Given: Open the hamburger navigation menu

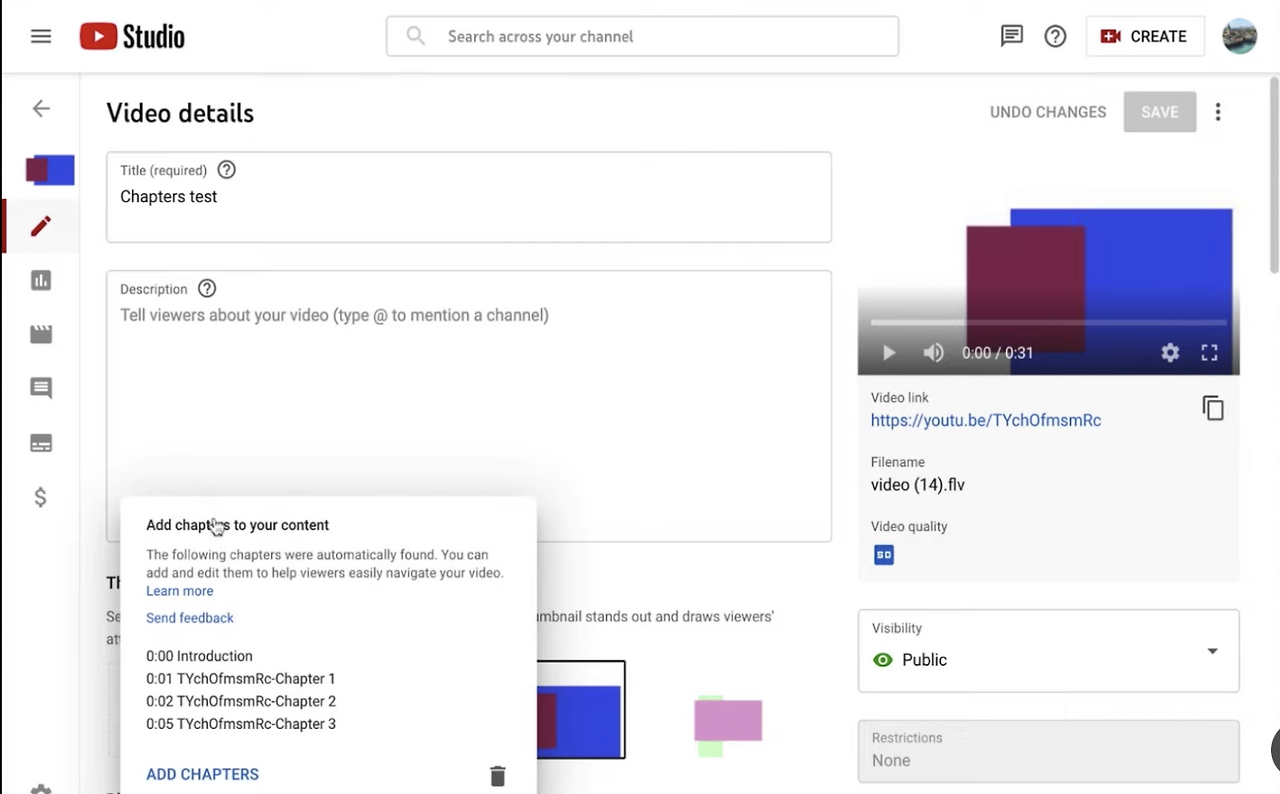Looking at the screenshot, I should point(41,36).
